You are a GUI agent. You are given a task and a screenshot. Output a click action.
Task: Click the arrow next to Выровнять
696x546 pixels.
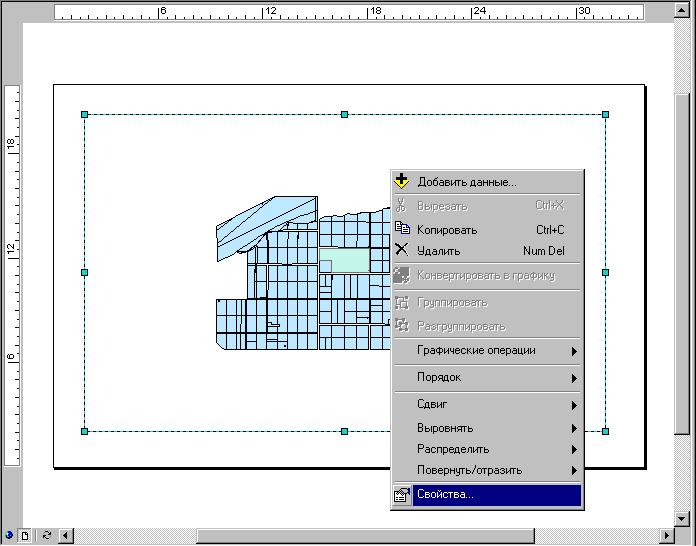pos(574,429)
